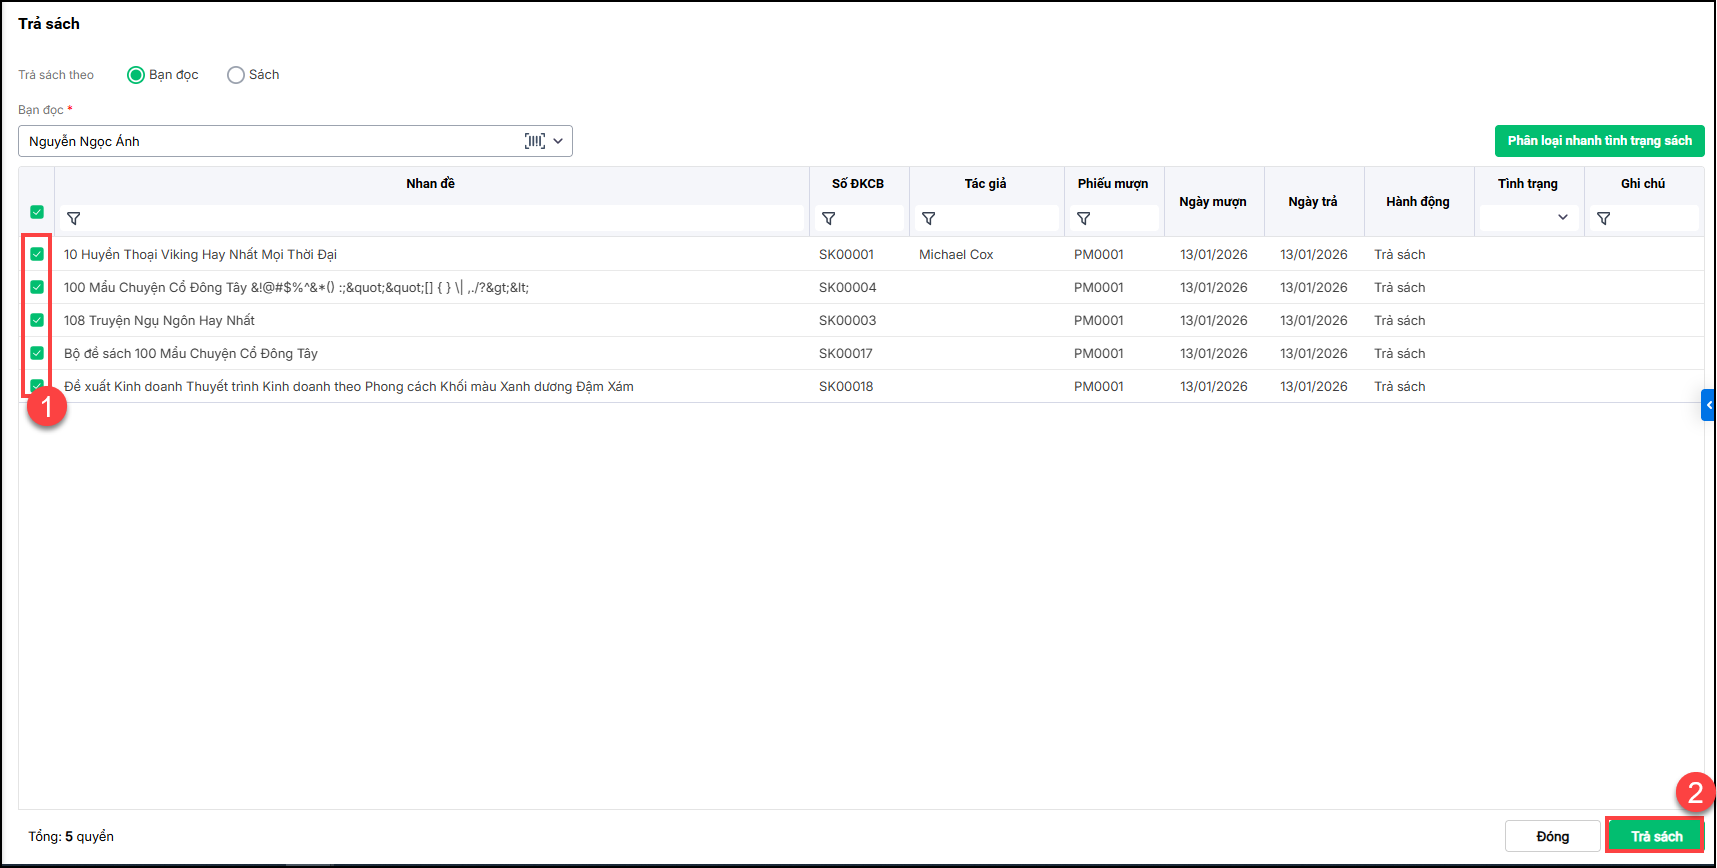1717x868 pixels.
Task: Click the filter icon under Tác giả column
Action: [x=929, y=218]
